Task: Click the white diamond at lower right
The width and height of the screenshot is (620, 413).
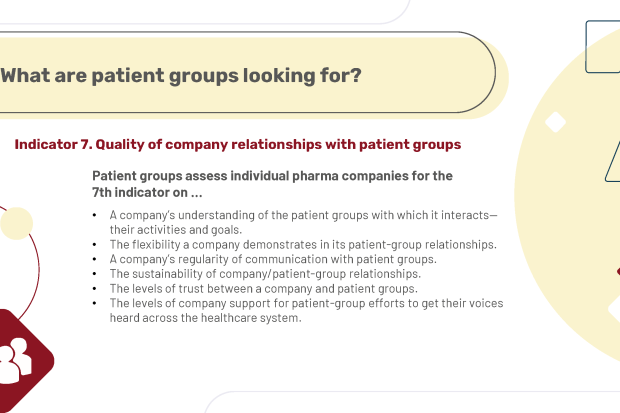Action: tap(614, 309)
